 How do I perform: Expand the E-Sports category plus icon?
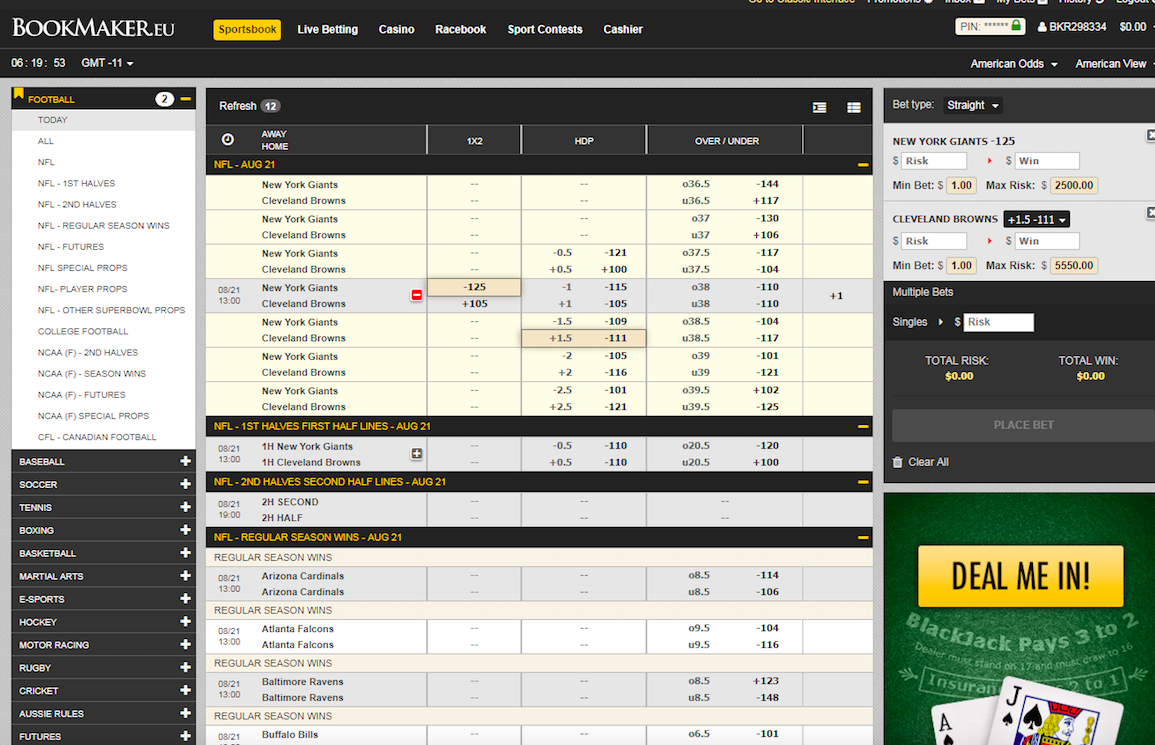[x=186, y=598]
